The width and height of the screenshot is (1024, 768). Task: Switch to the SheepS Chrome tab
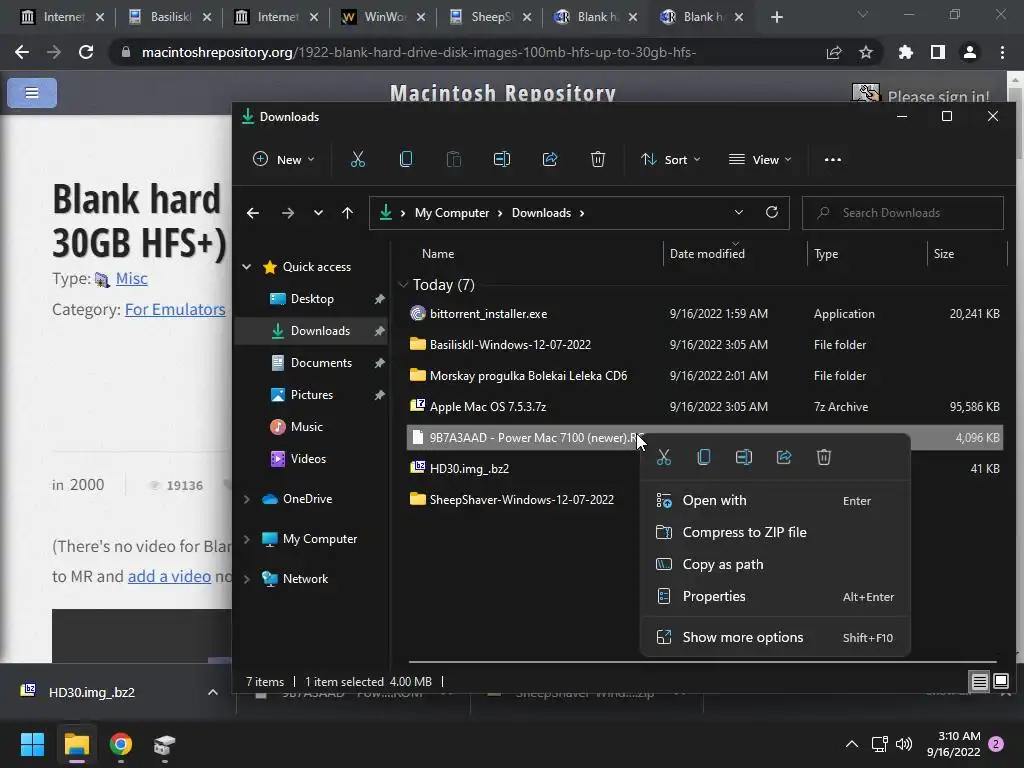tap(491, 17)
